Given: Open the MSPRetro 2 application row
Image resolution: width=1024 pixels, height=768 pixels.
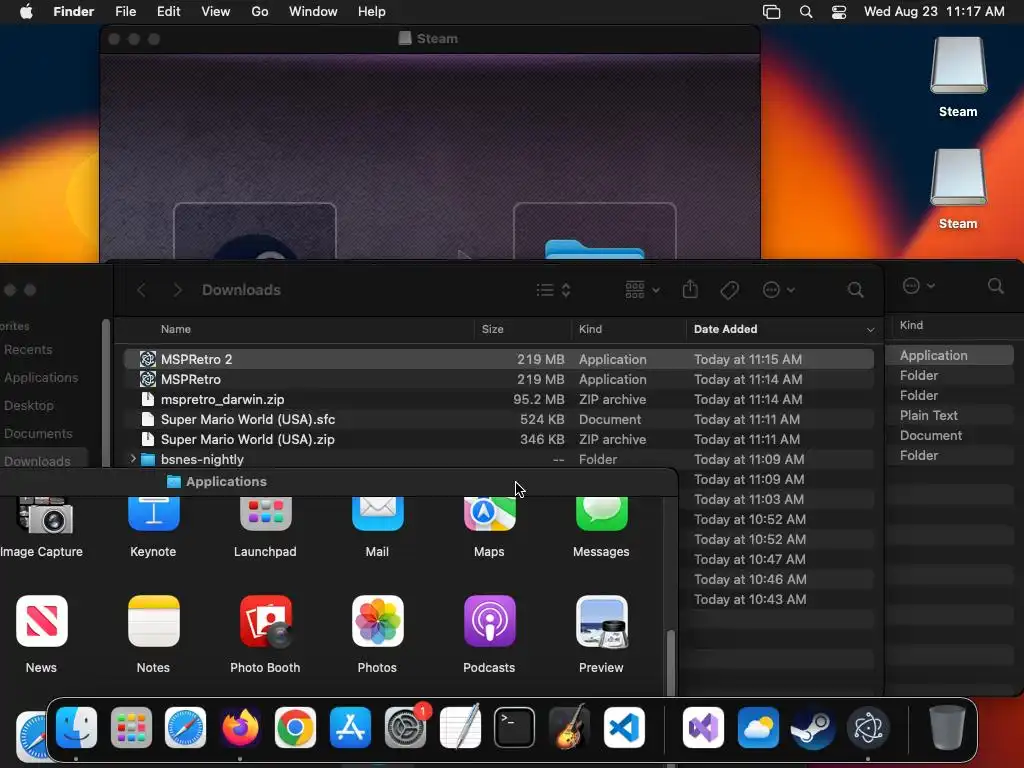Looking at the screenshot, I should (x=498, y=359).
